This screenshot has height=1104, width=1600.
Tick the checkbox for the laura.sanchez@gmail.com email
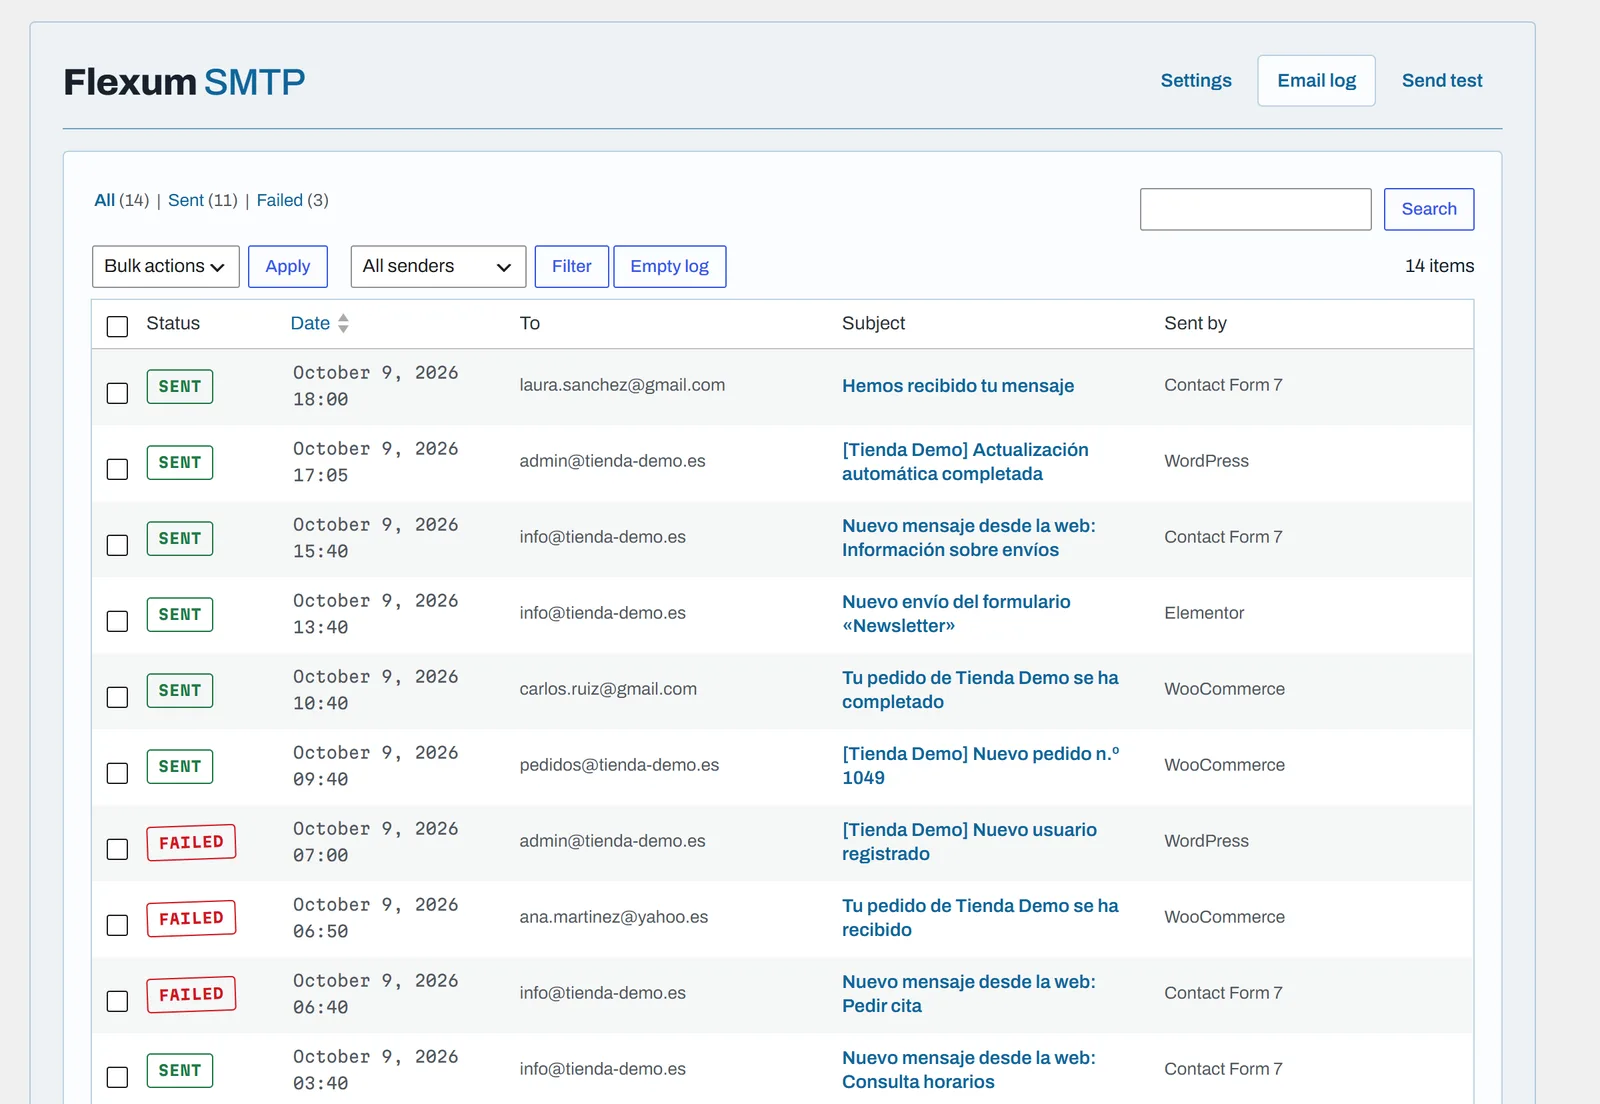click(117, 393)
